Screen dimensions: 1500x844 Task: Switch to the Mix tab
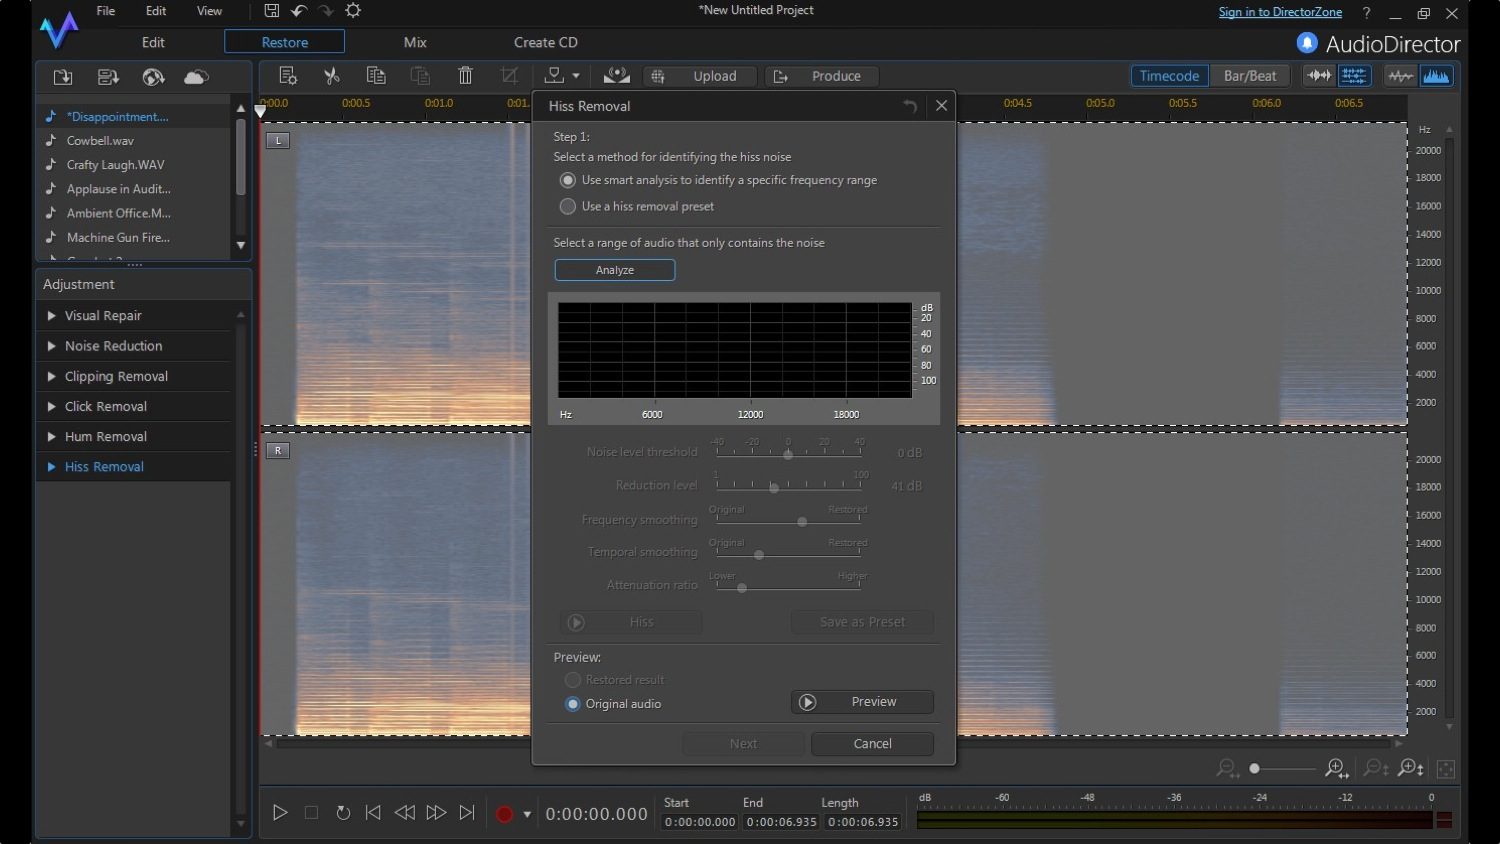coord(415,42)
